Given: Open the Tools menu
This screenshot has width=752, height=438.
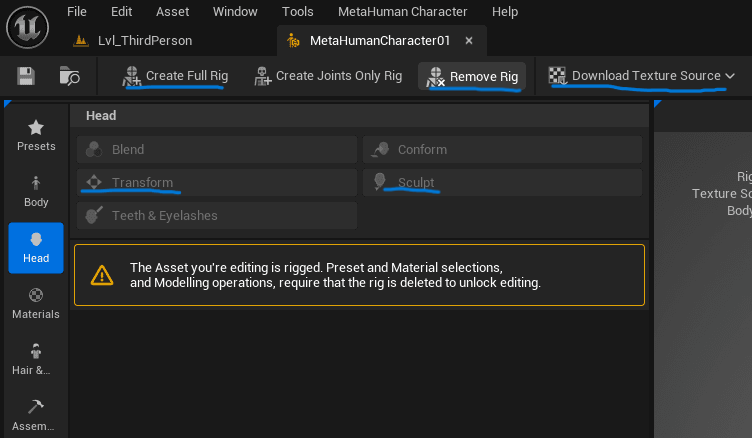Looking at the screenshot, I should 297,12.
